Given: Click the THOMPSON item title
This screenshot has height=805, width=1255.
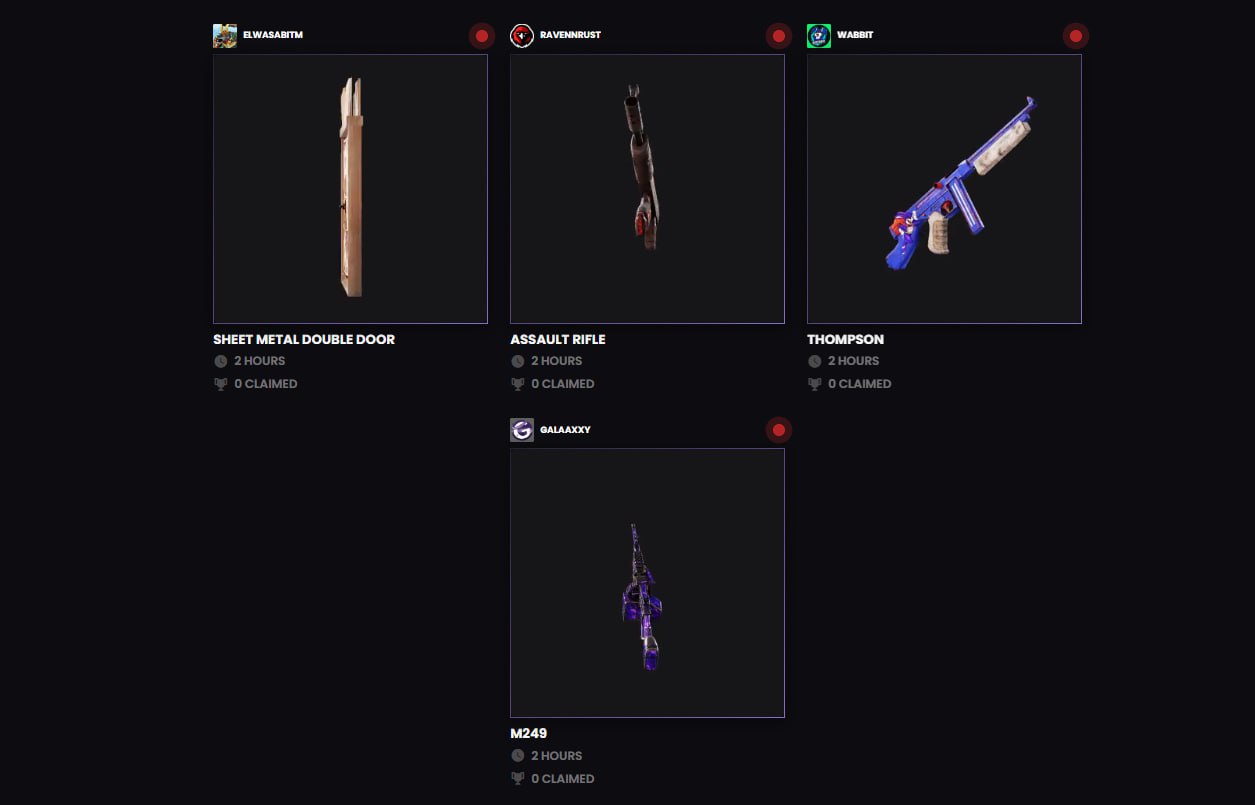Looking at the screenshot, I should pos(845,339).
